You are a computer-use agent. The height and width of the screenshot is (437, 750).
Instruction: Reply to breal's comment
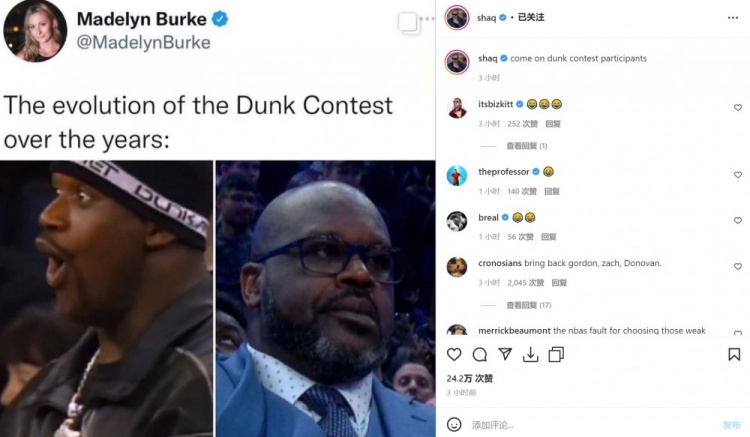coord(548,237)
